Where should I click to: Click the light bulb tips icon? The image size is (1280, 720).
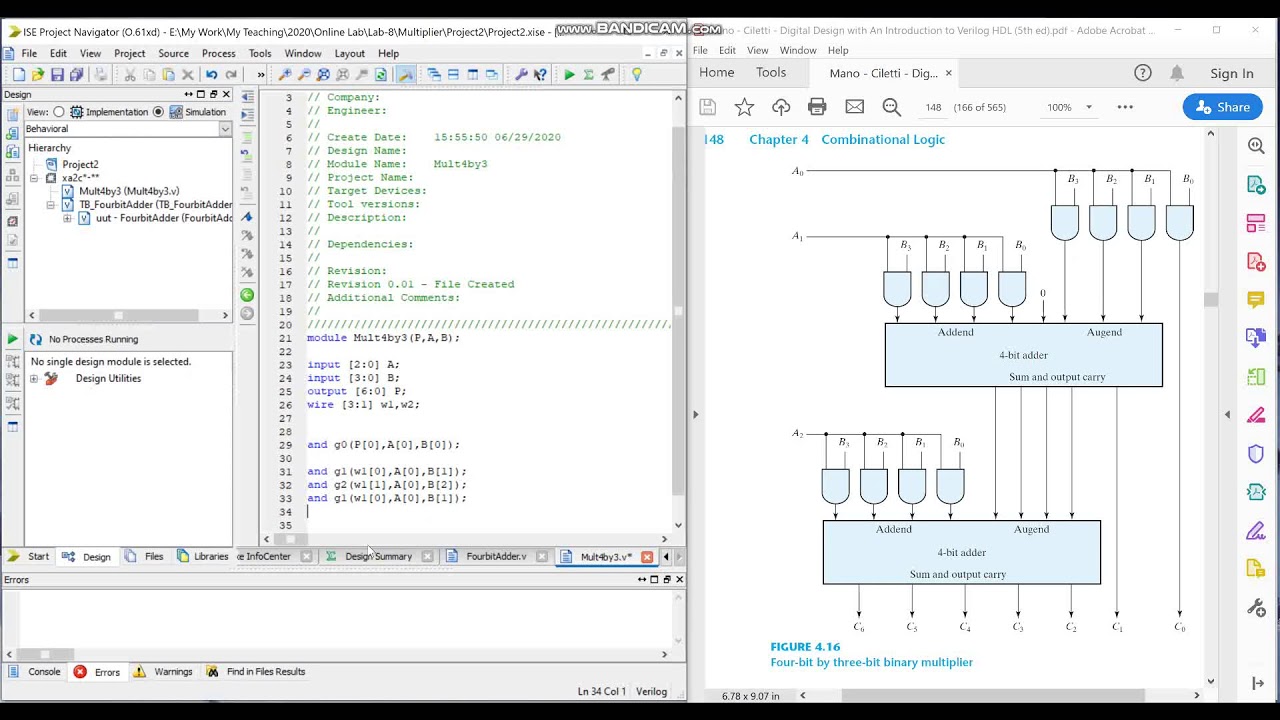[636, 75]
